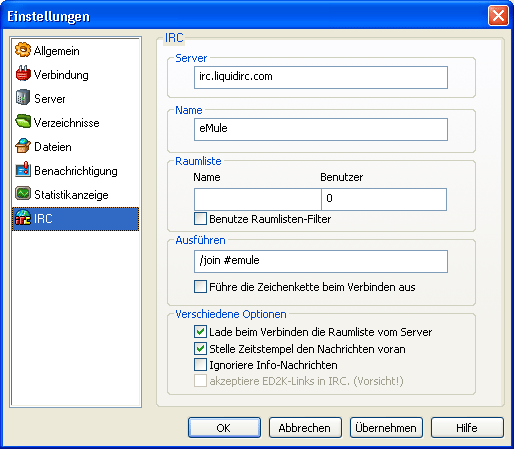Focus the irc.liquidirc.com server field
Screen dimensions: 514x449
pos(321,77)
